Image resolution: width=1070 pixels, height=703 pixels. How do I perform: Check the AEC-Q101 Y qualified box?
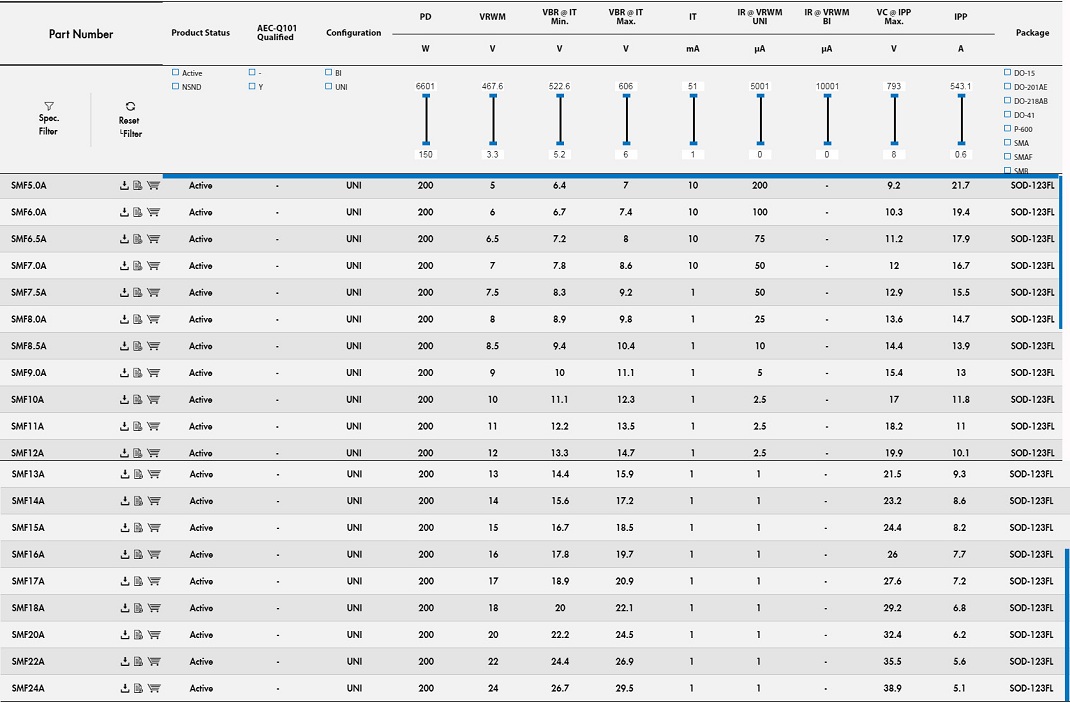[x=252, y=87]
